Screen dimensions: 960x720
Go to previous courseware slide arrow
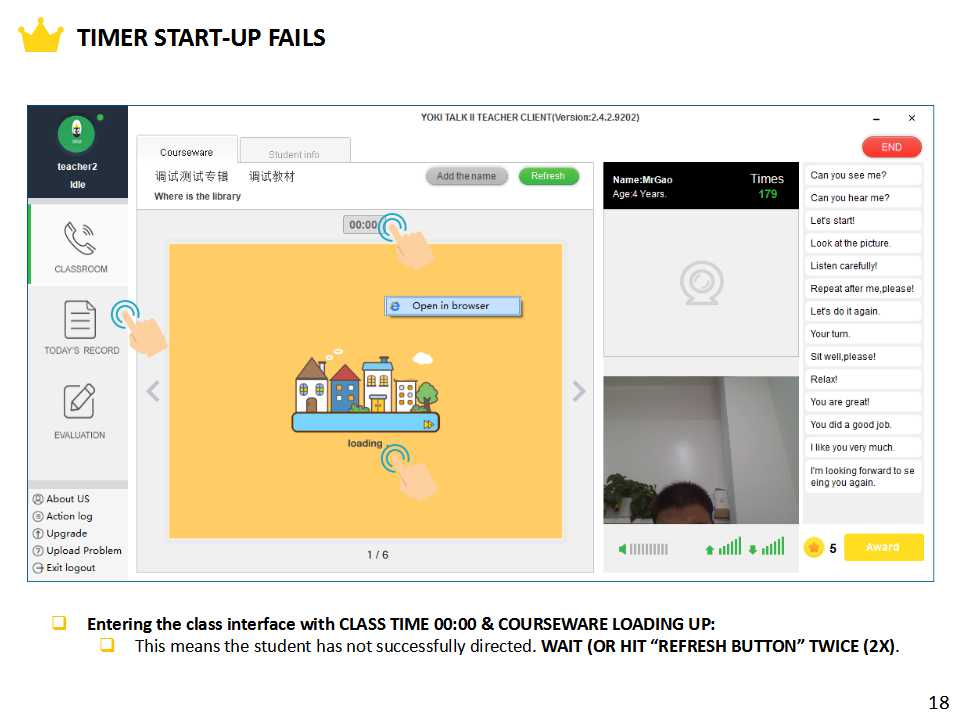point(153,391)
